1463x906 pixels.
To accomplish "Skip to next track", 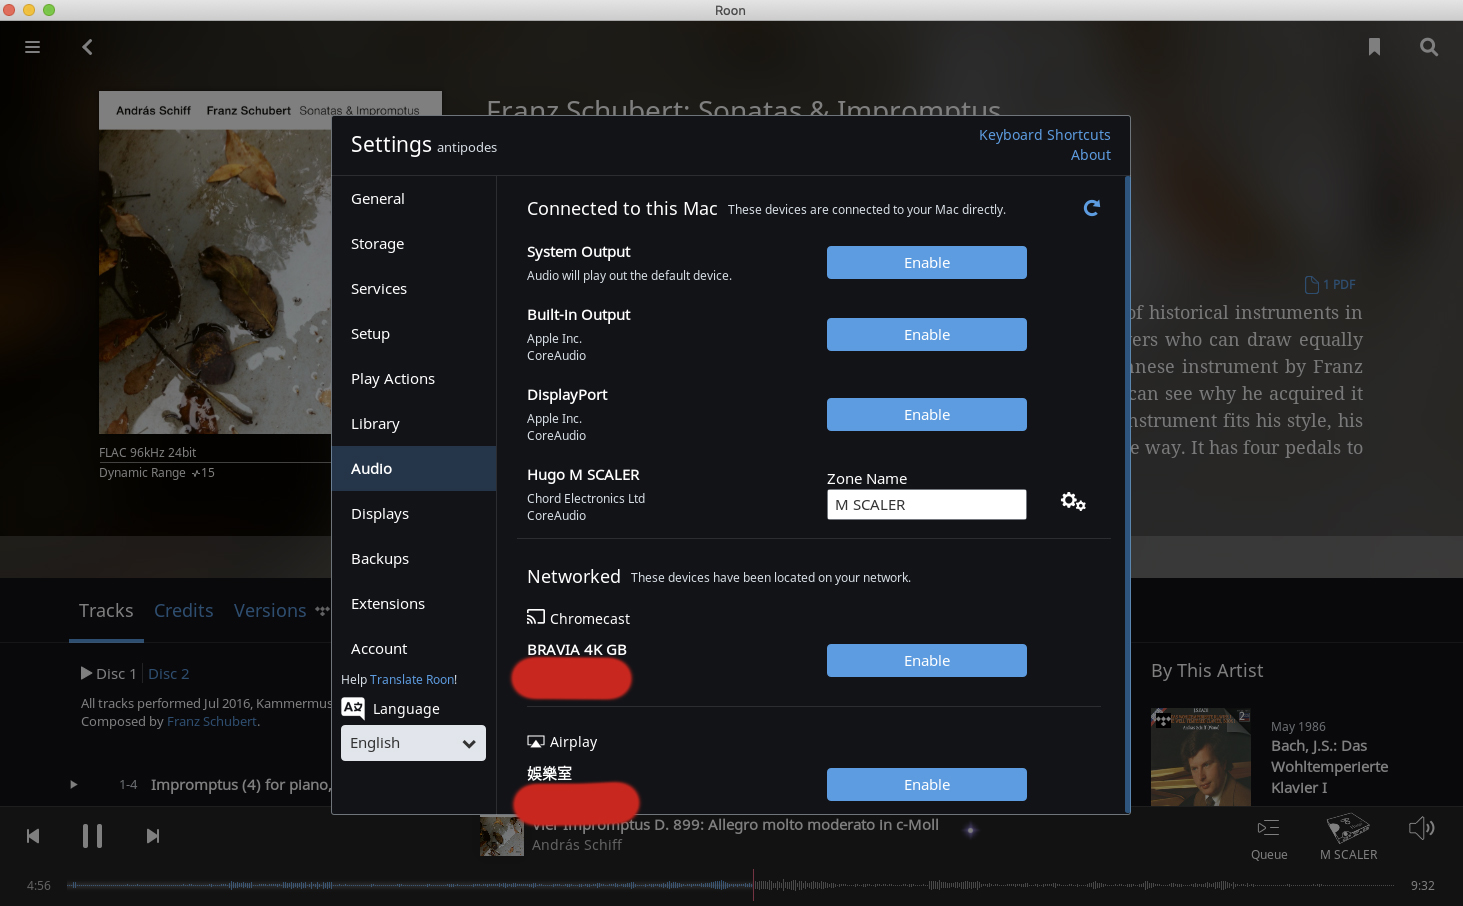I will pos(153,836).
